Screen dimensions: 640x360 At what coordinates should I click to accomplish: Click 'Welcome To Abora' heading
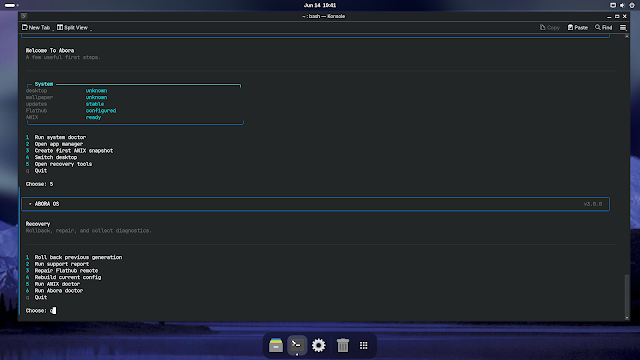[x=50, y=51]
